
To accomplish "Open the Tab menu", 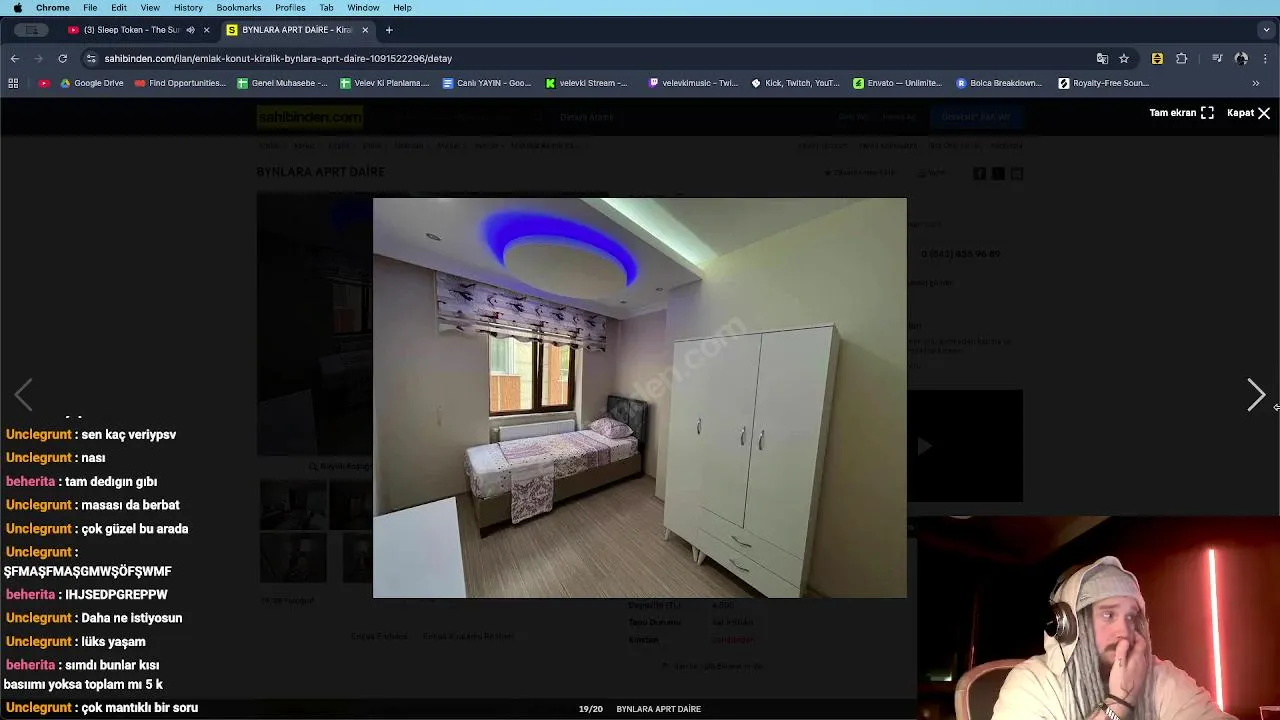I will click(326, 8).
